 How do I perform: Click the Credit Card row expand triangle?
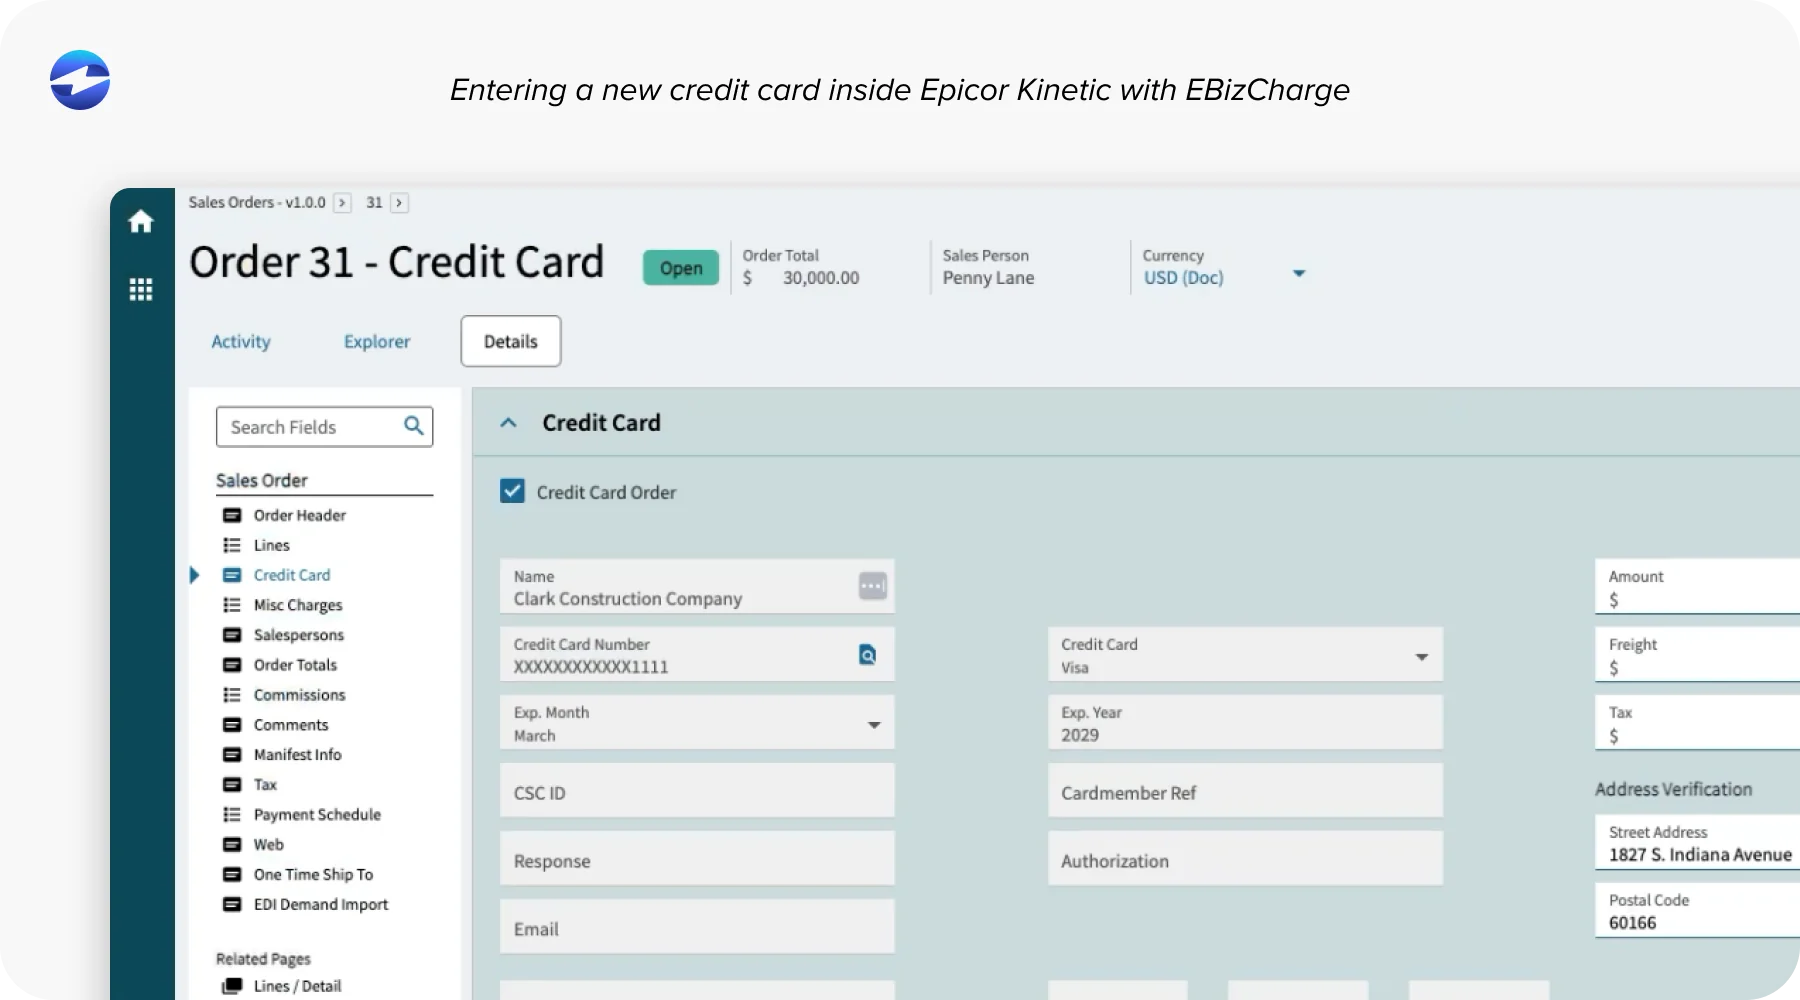pyautogui.click(x=195, y=575)
